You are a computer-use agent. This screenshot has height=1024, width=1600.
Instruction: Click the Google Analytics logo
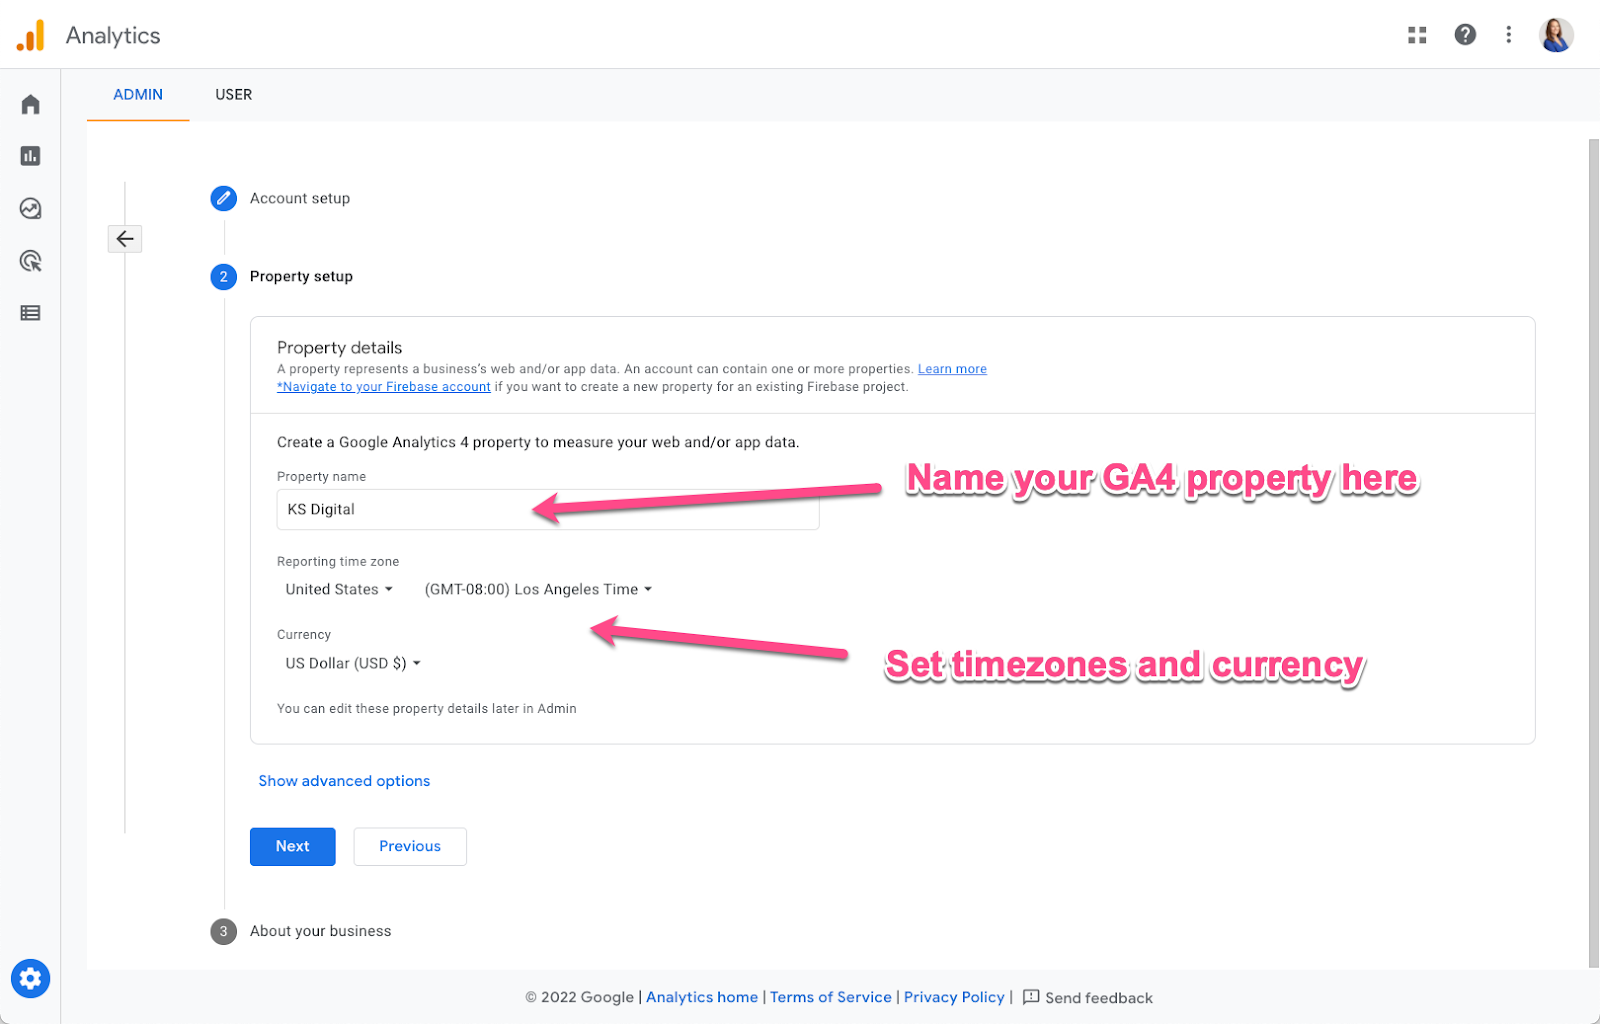tap(31, 35)
